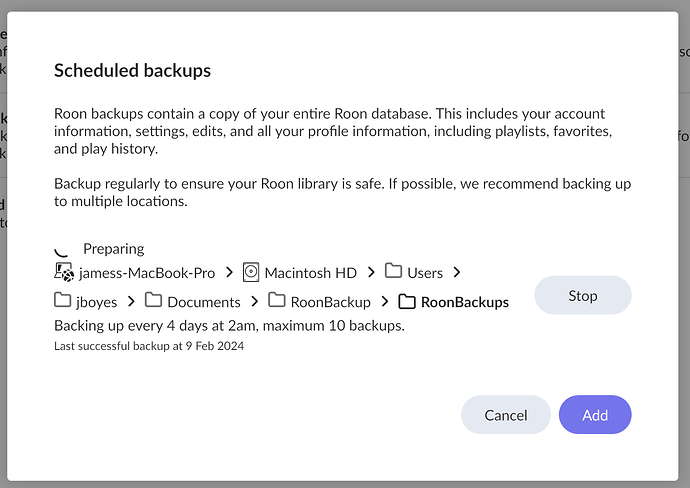Click the RoonBackup folder icon
The height and width of the screenshot is (488, 690).
(x=277, y=300)
